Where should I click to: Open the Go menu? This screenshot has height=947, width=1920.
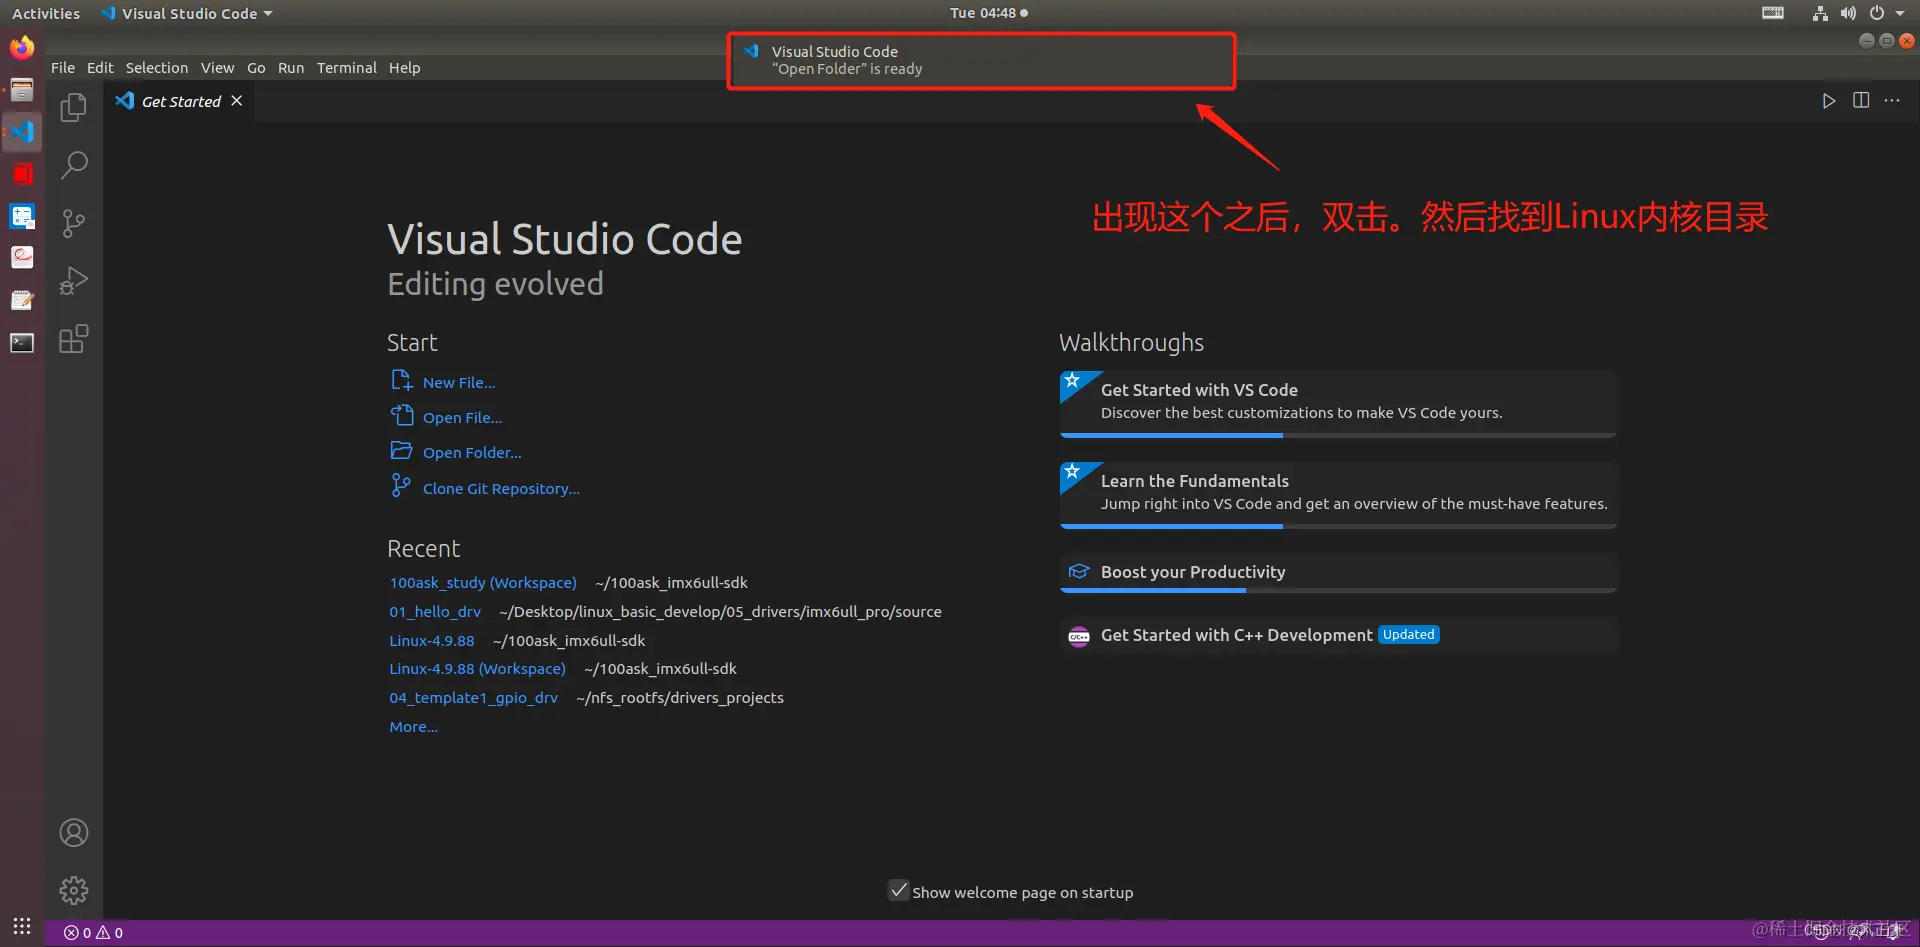256,68
